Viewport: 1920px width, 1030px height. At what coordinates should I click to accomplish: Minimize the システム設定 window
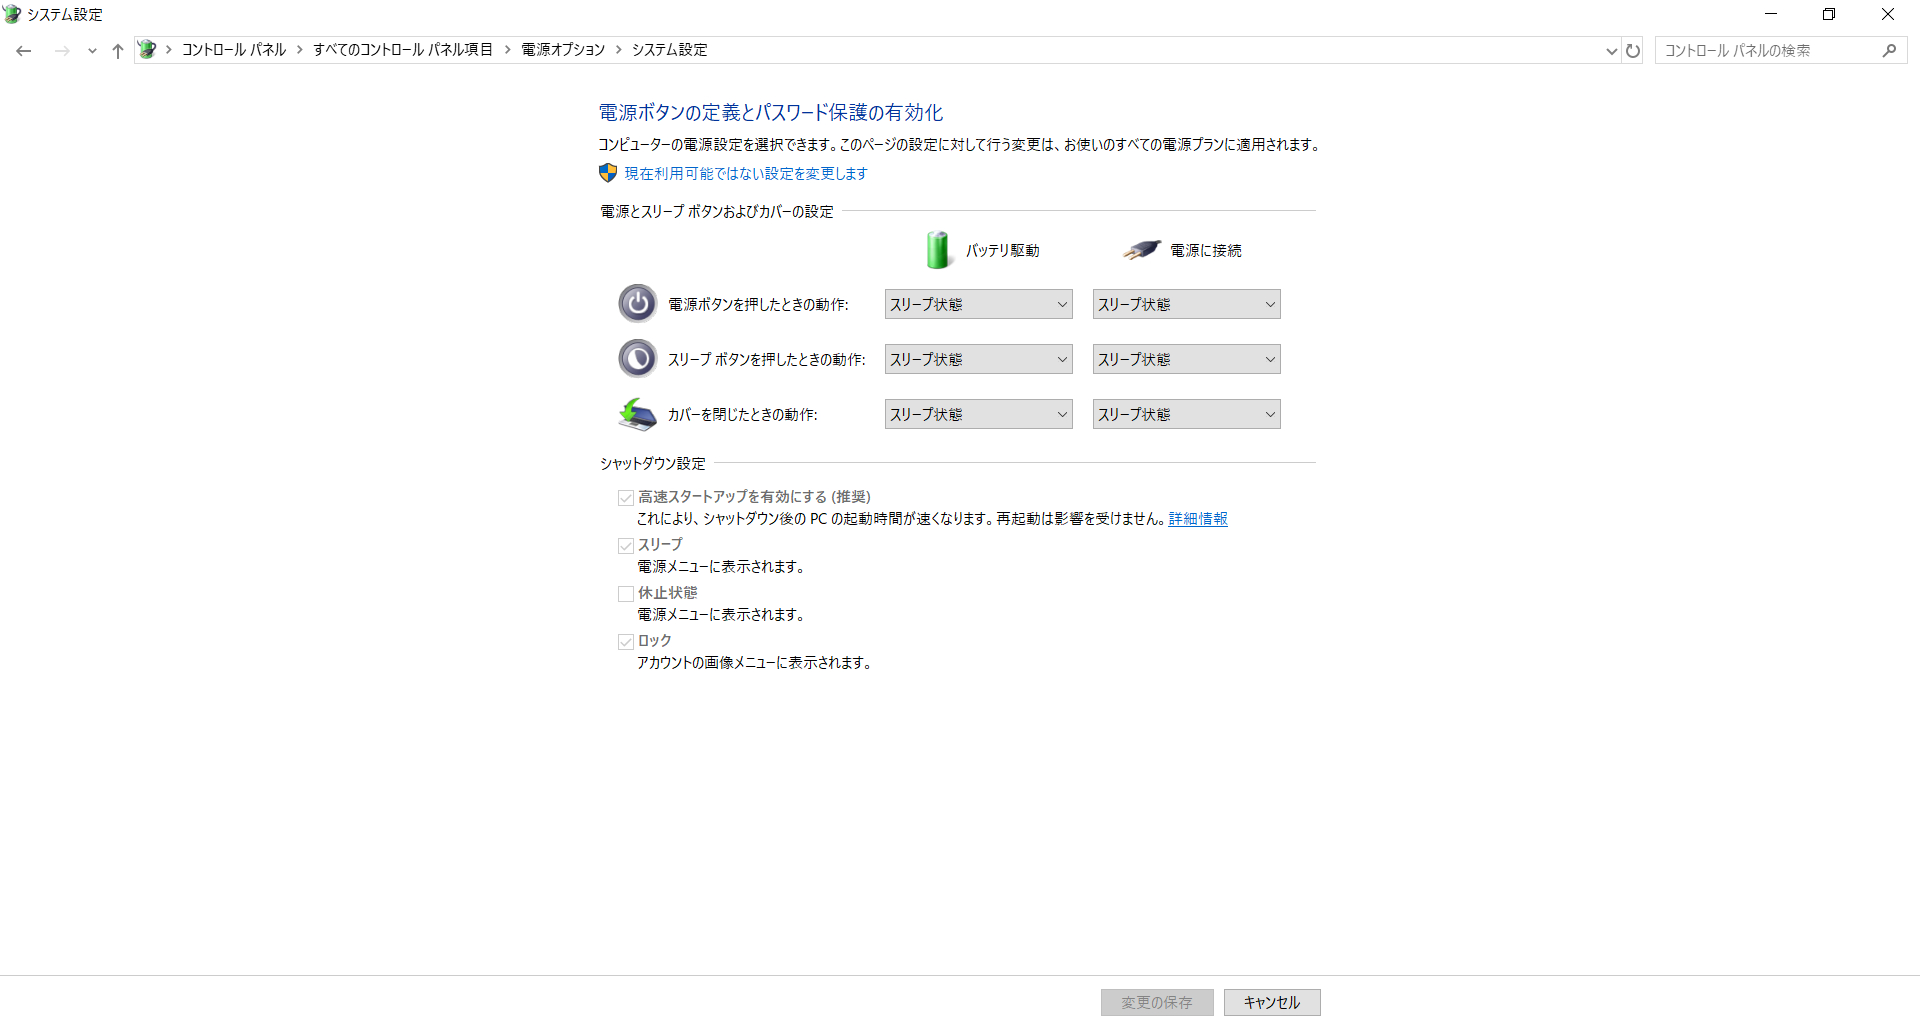coord(1771,14)
